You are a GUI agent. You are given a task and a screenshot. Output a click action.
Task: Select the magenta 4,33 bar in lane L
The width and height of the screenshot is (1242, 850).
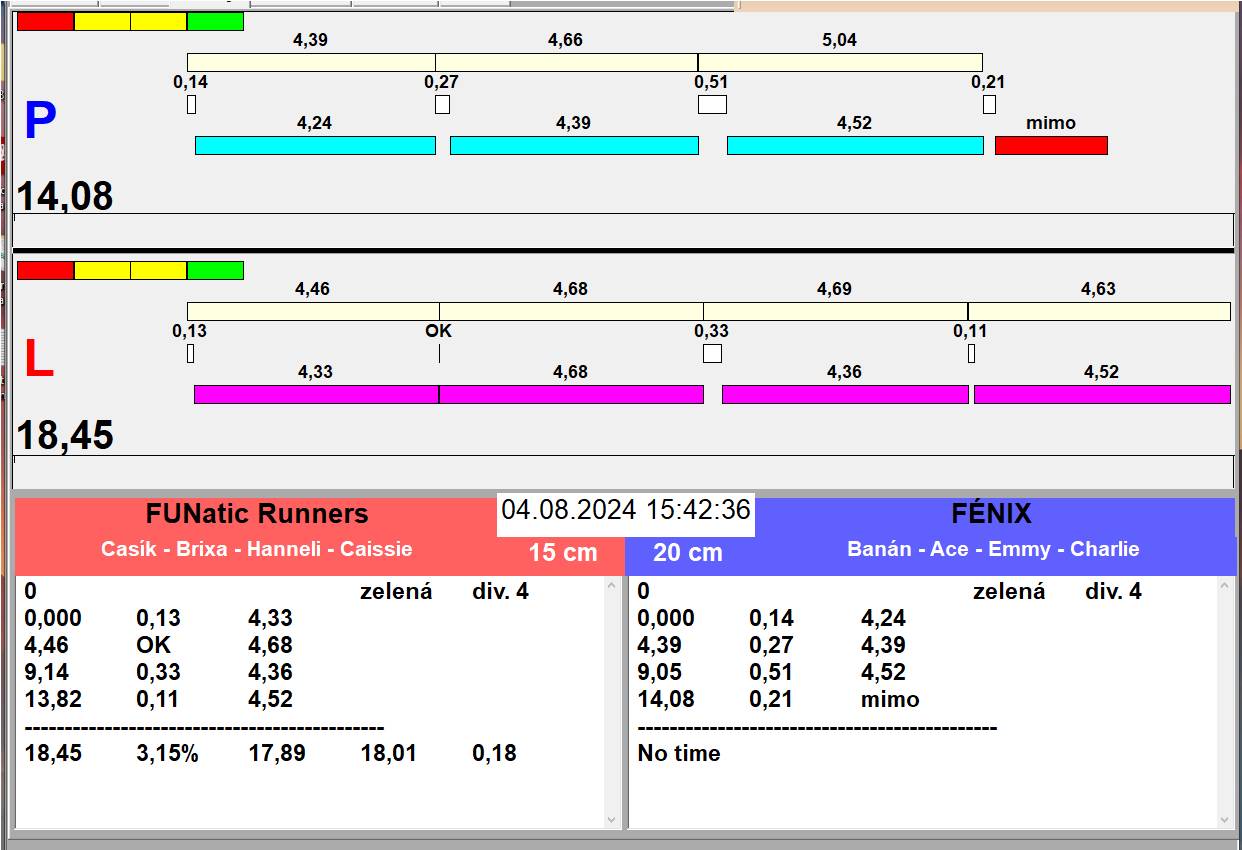(x=316, y=394)
